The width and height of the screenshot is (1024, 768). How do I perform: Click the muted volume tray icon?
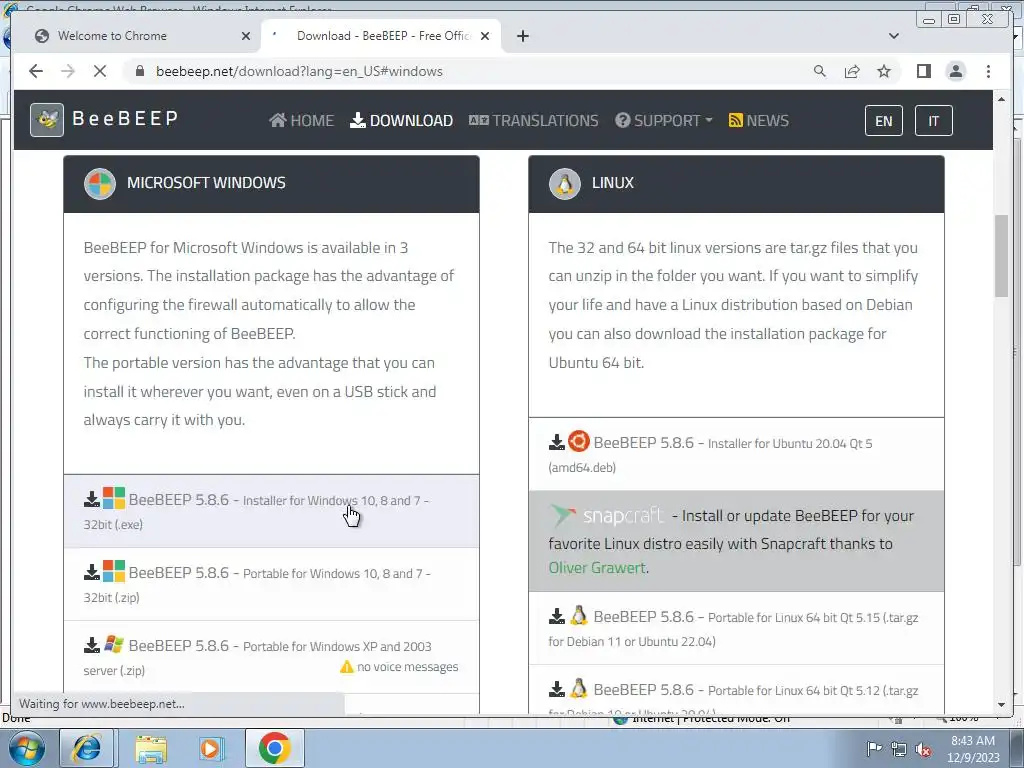point(923,749)
